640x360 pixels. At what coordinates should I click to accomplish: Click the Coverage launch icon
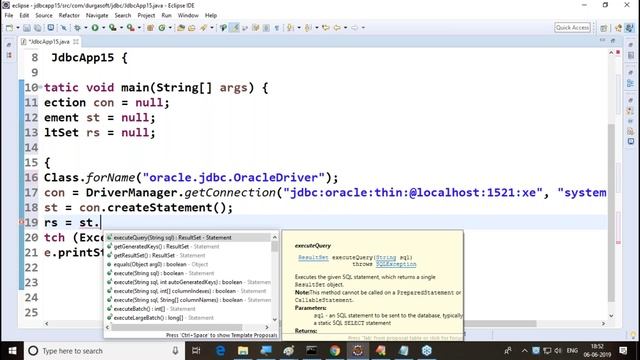coord(113,28)
